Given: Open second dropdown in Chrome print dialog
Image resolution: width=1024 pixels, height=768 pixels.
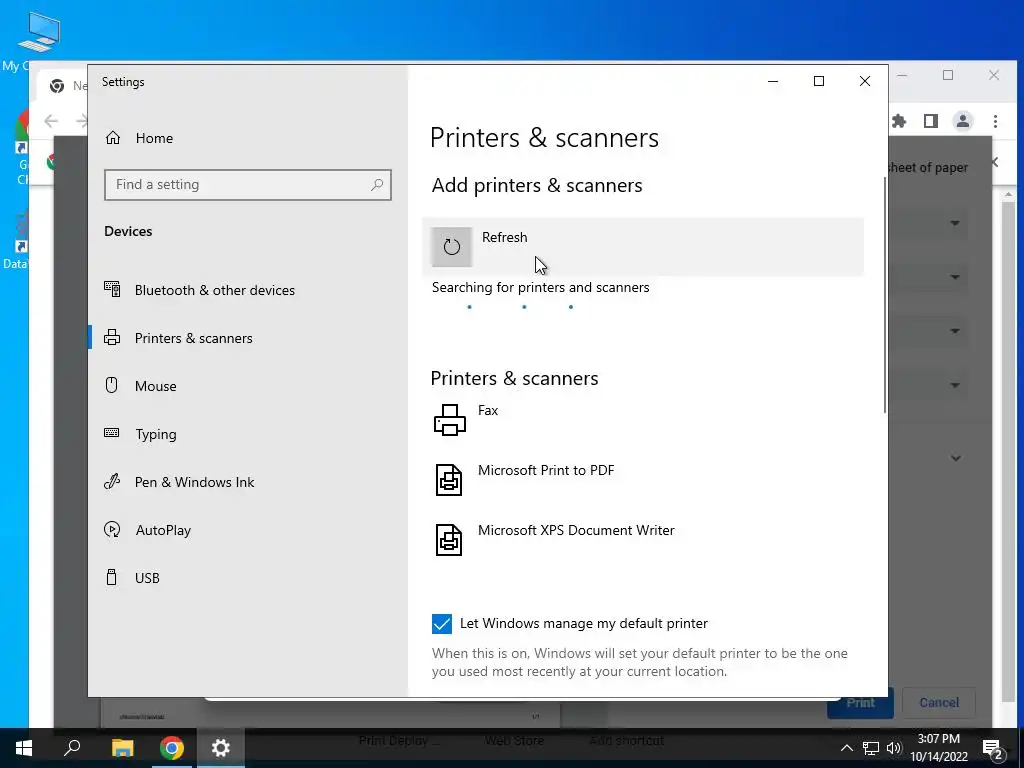Looking at the screenshot, I should tap(955, 277).
